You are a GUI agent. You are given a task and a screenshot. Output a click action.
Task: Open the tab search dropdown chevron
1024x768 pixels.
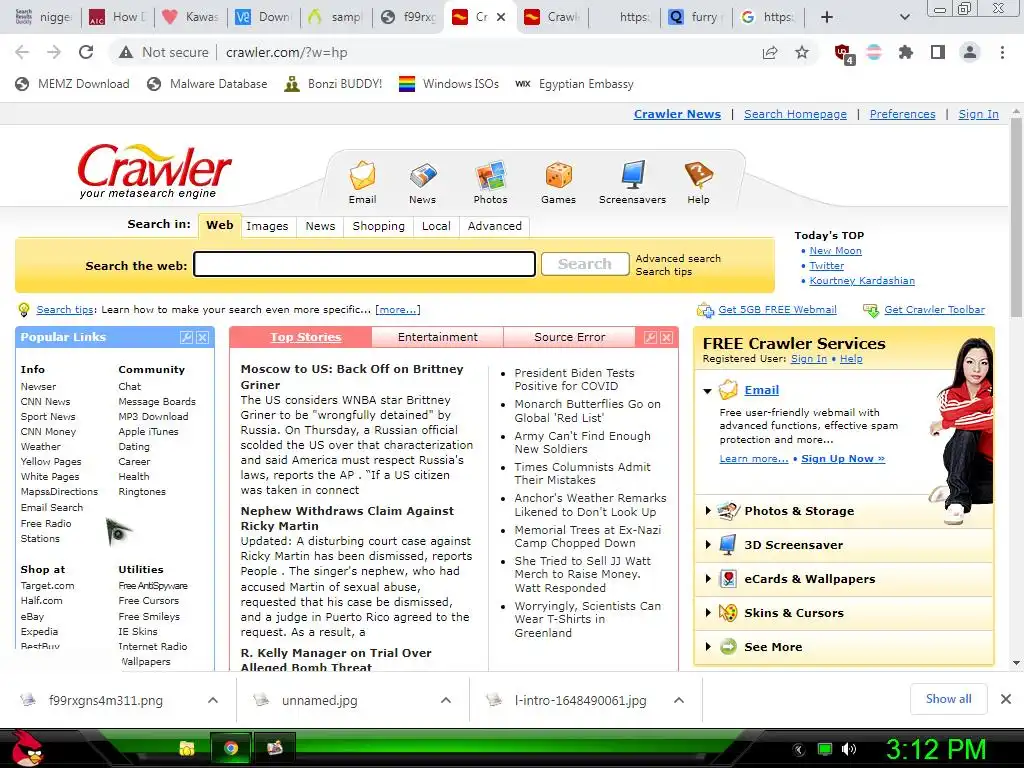904,17
